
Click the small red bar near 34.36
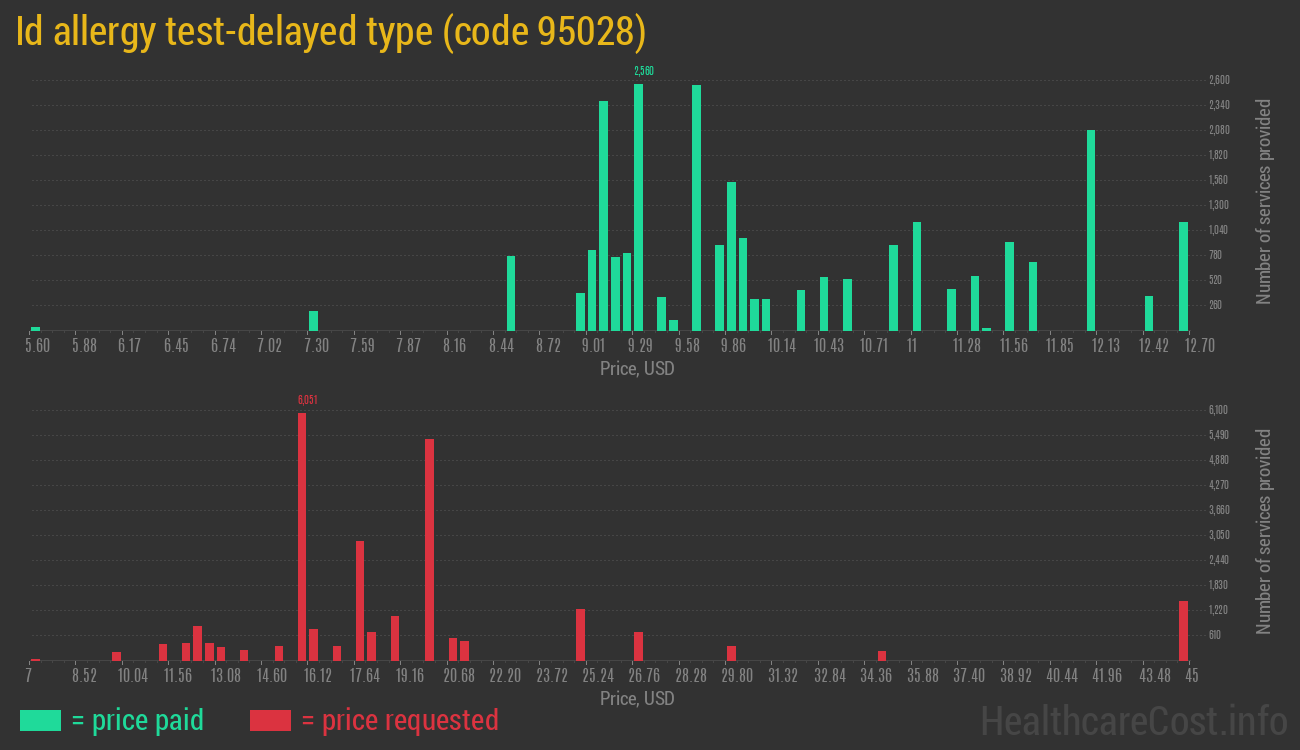coord(882,655)
